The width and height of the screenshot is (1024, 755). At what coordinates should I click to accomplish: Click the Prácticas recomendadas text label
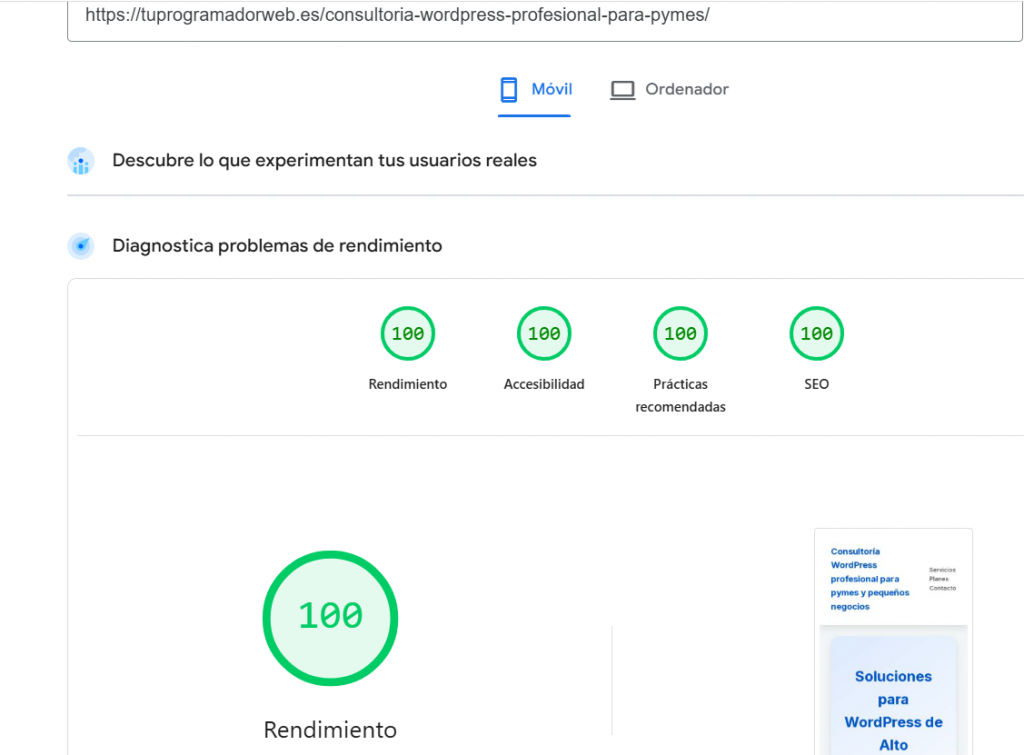(x=680, y=395)
